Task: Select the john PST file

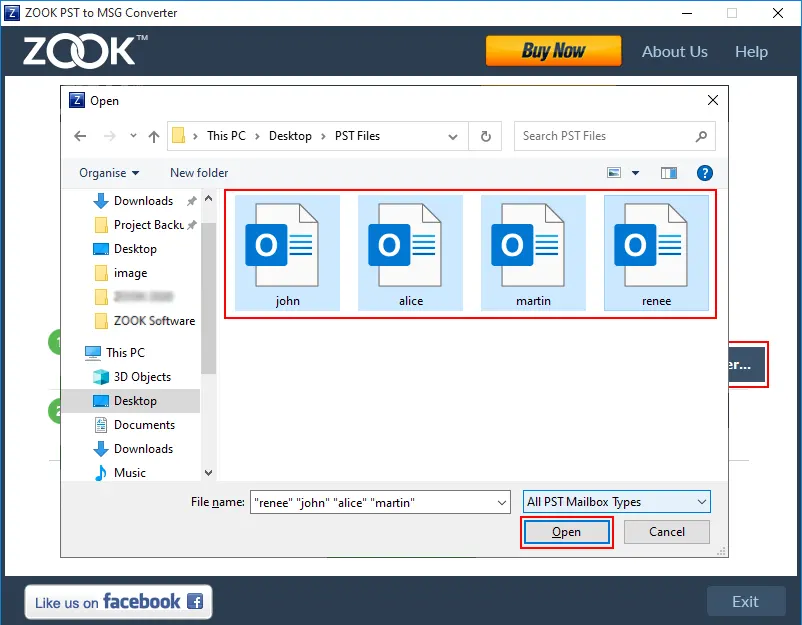Action: (287, 253)
